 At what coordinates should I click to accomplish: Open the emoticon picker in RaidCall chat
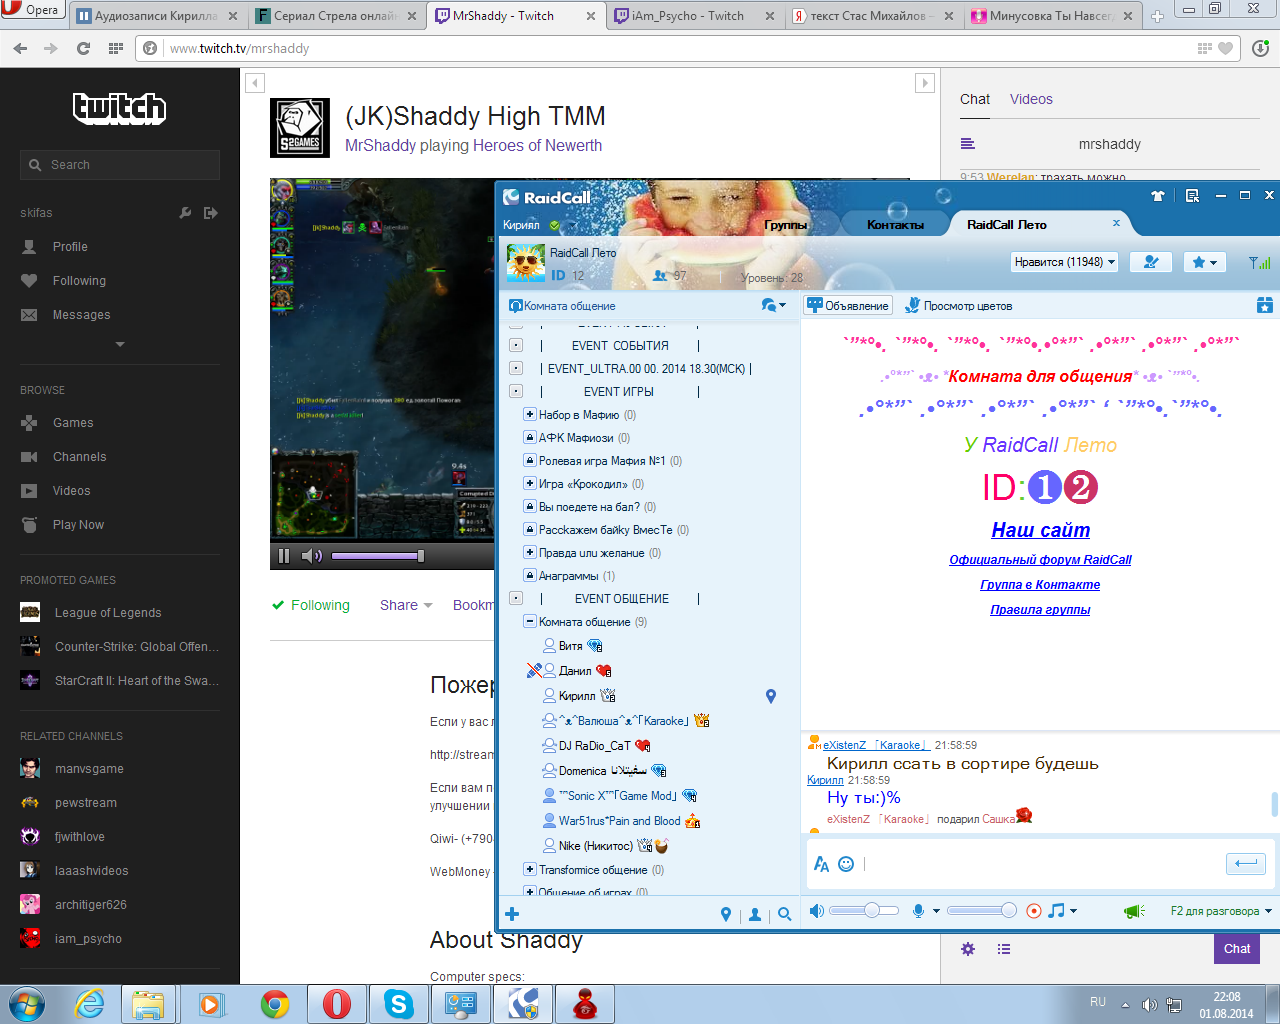(846, 864)
